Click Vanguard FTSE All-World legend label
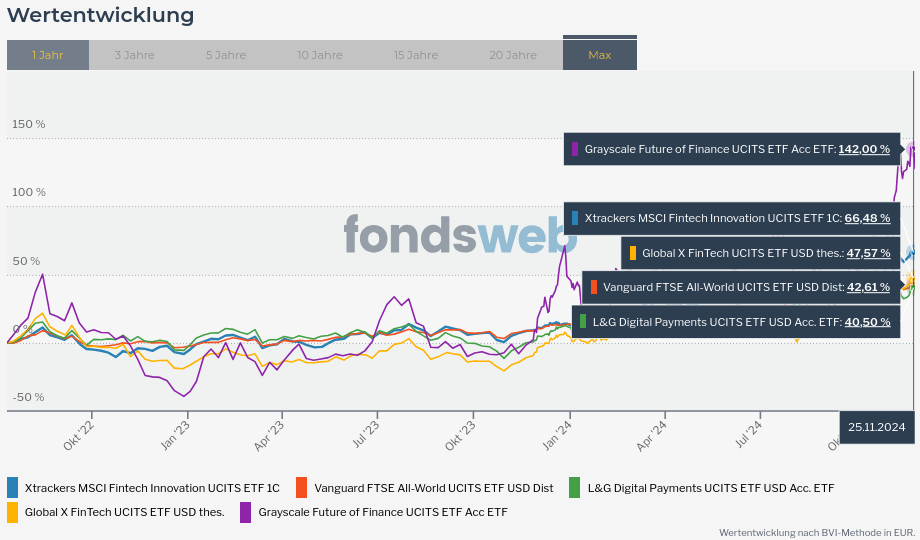The width and height of the screenshot is (920, 540). [433, 488]
